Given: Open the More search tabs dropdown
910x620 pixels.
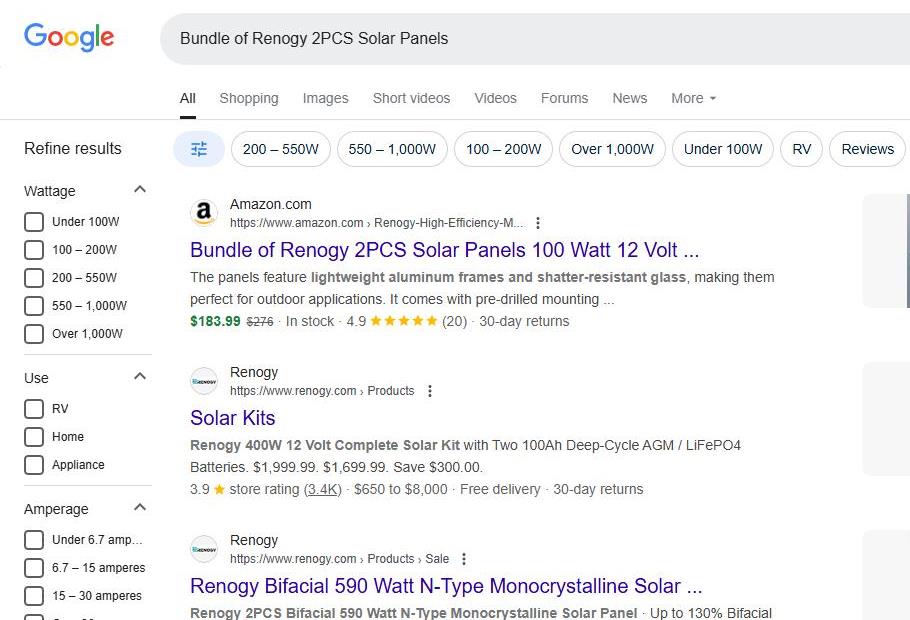Looking at the screenshot, I should point(694,98).
